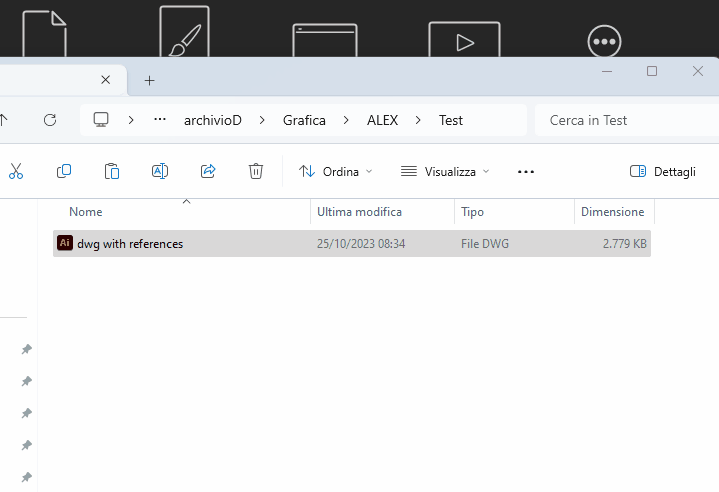Open the window layout icon in background app
Viewport: 719px width, 492px height.
(325, 40)
